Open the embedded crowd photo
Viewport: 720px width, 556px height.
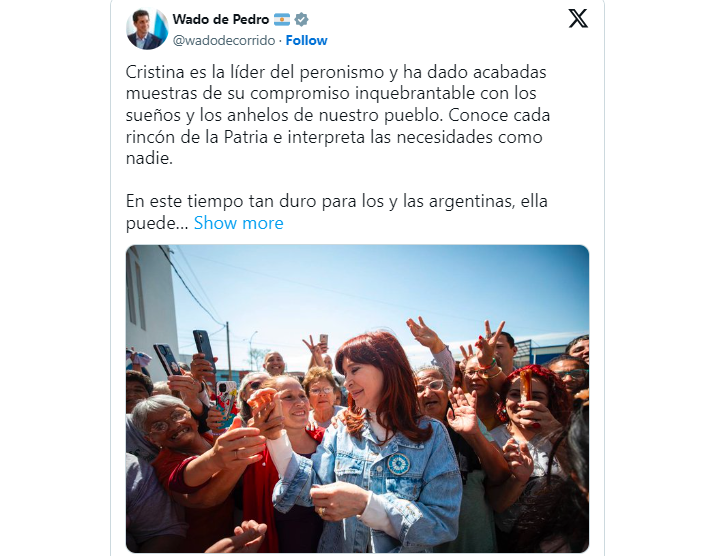coord(357,399)
